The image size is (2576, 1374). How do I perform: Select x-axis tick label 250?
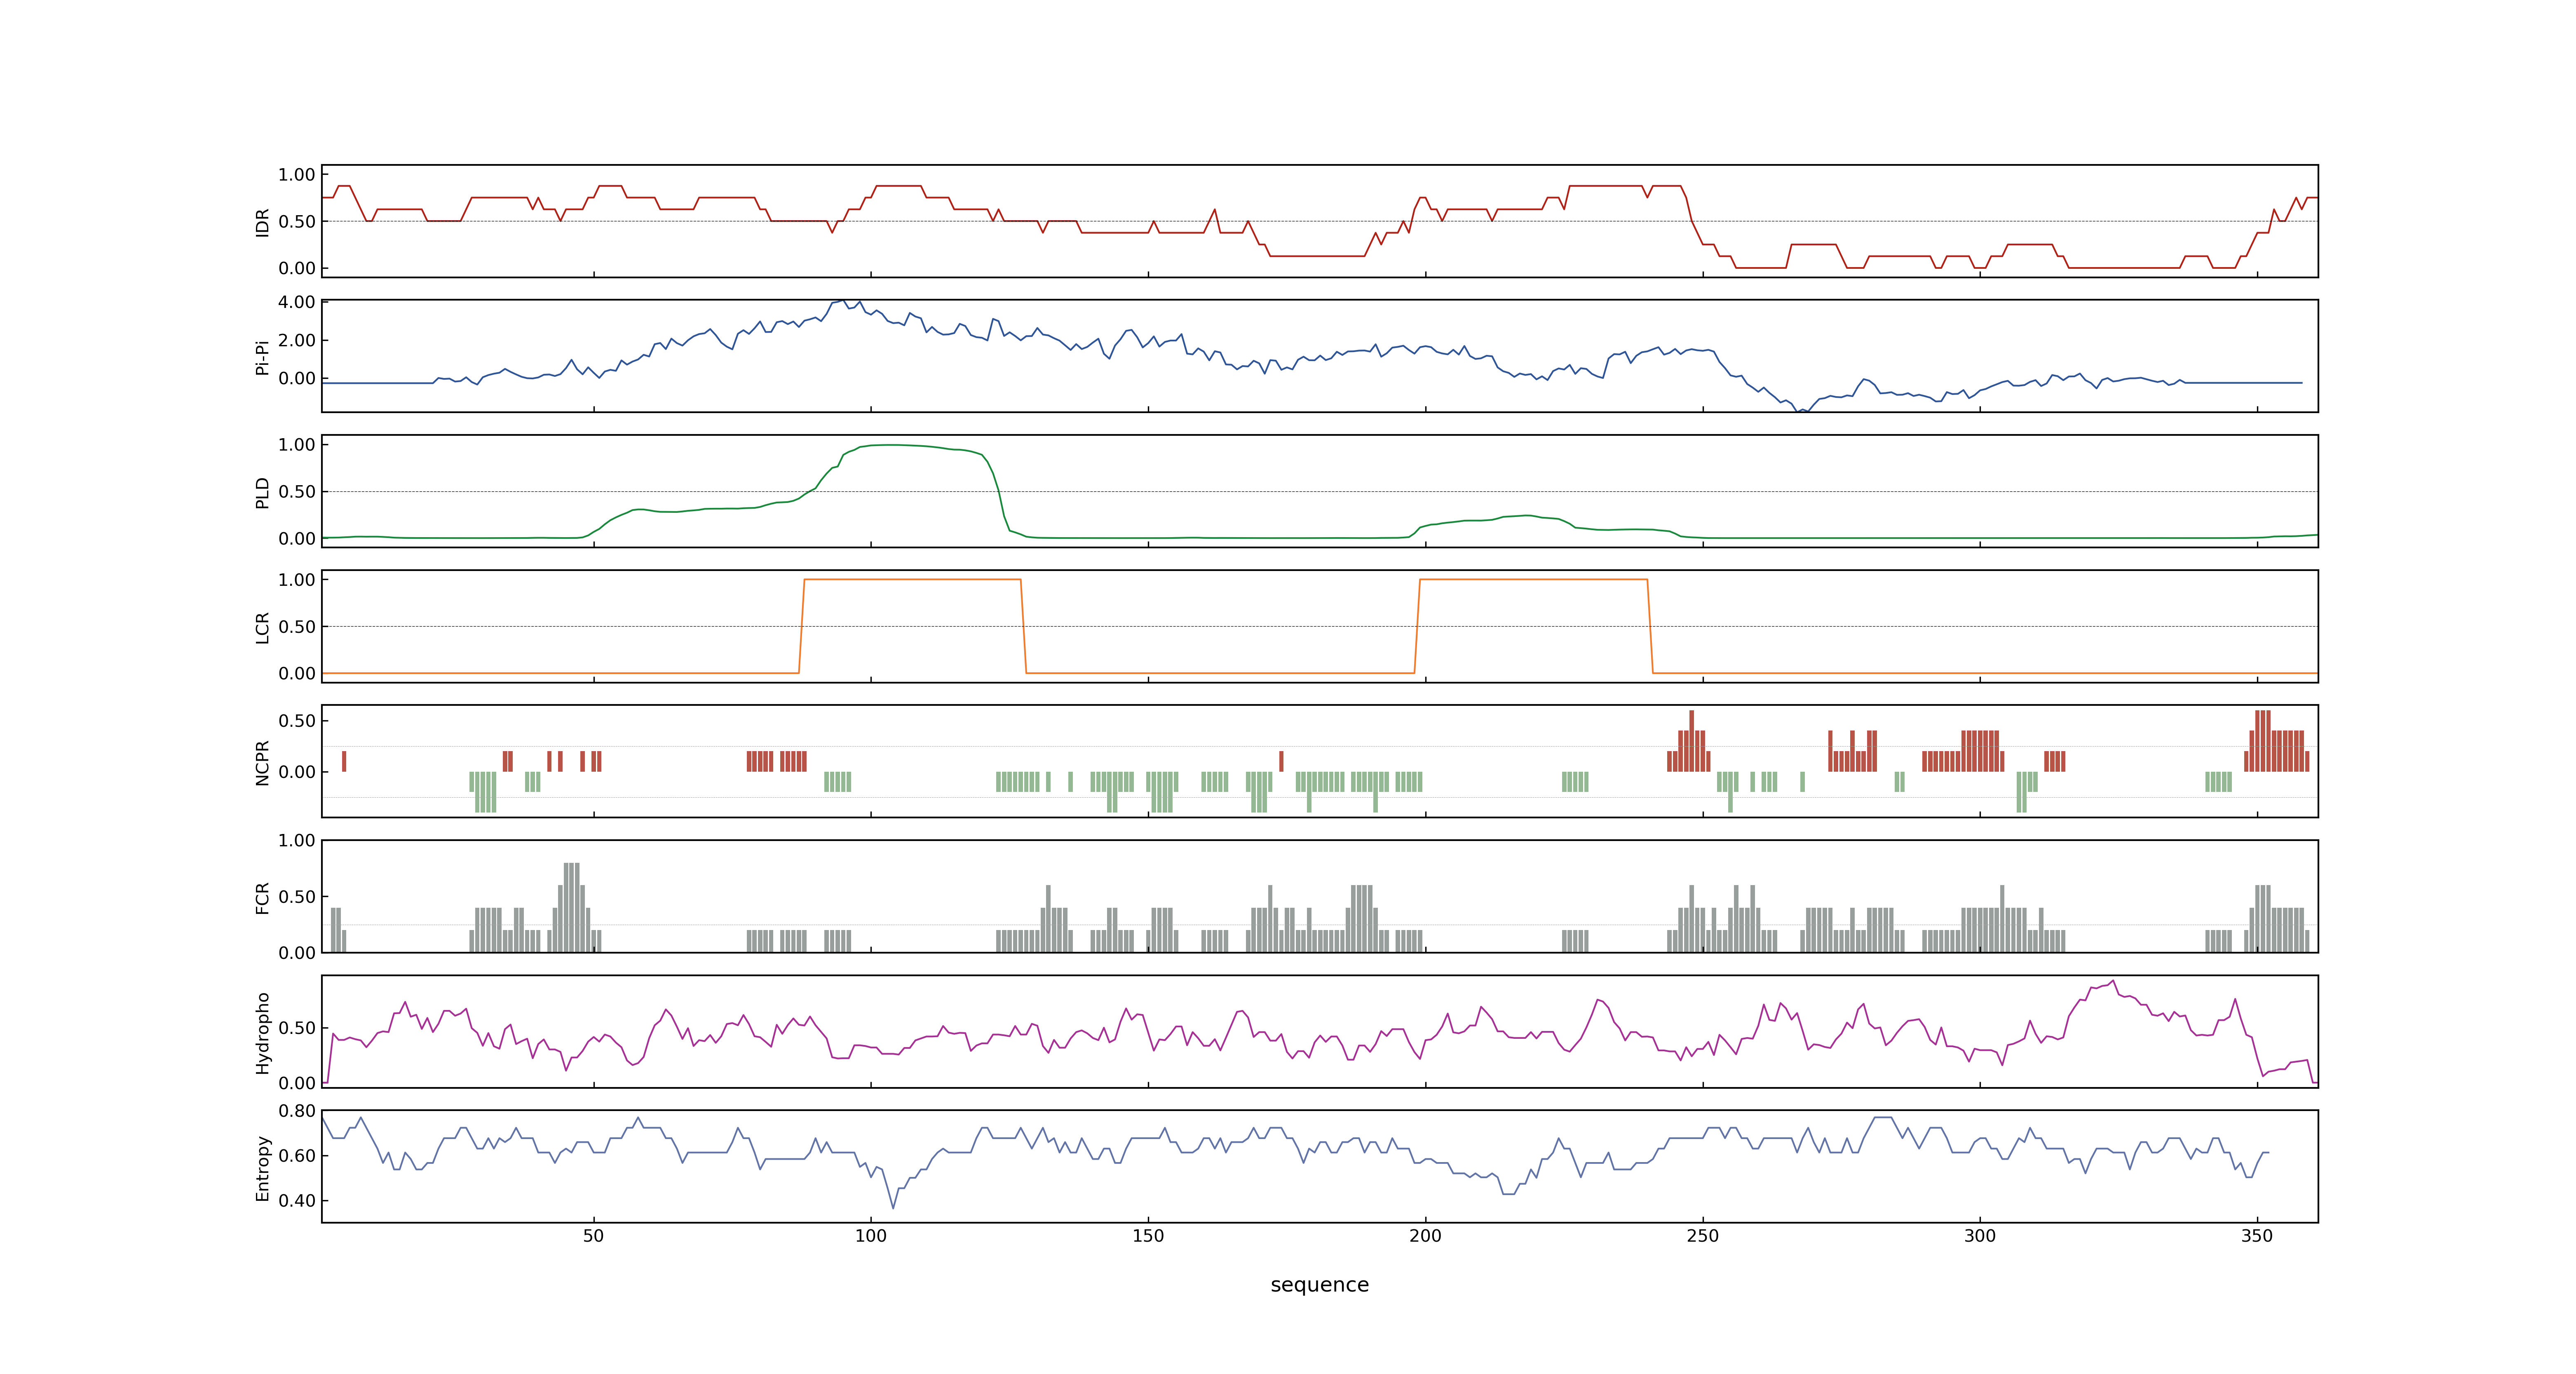tap(1702, 1236)
